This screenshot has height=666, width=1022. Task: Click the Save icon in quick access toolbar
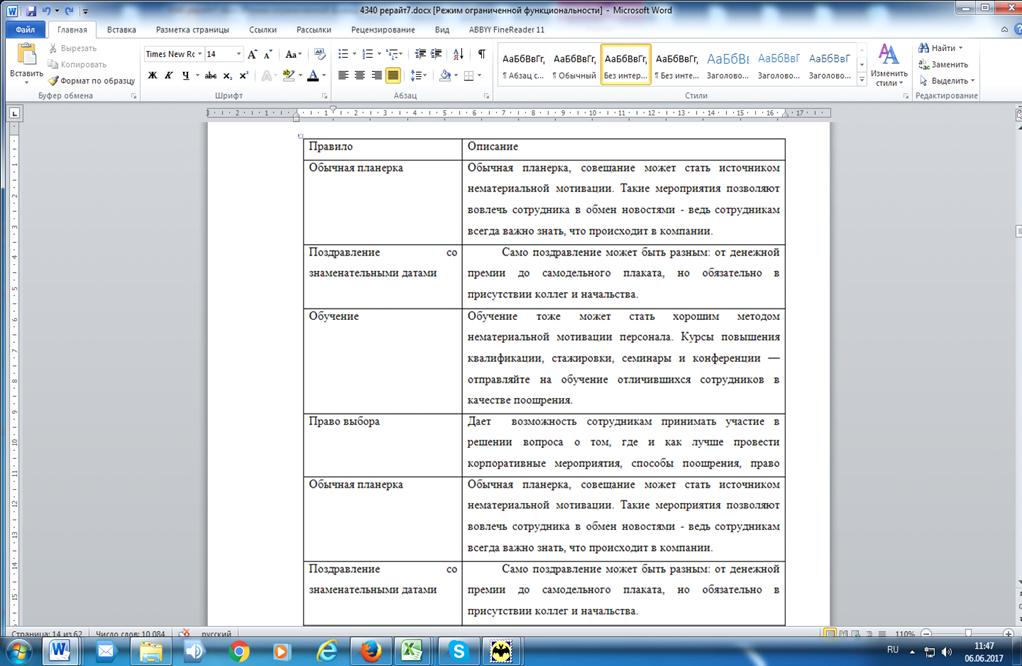(x=32, y=9)
